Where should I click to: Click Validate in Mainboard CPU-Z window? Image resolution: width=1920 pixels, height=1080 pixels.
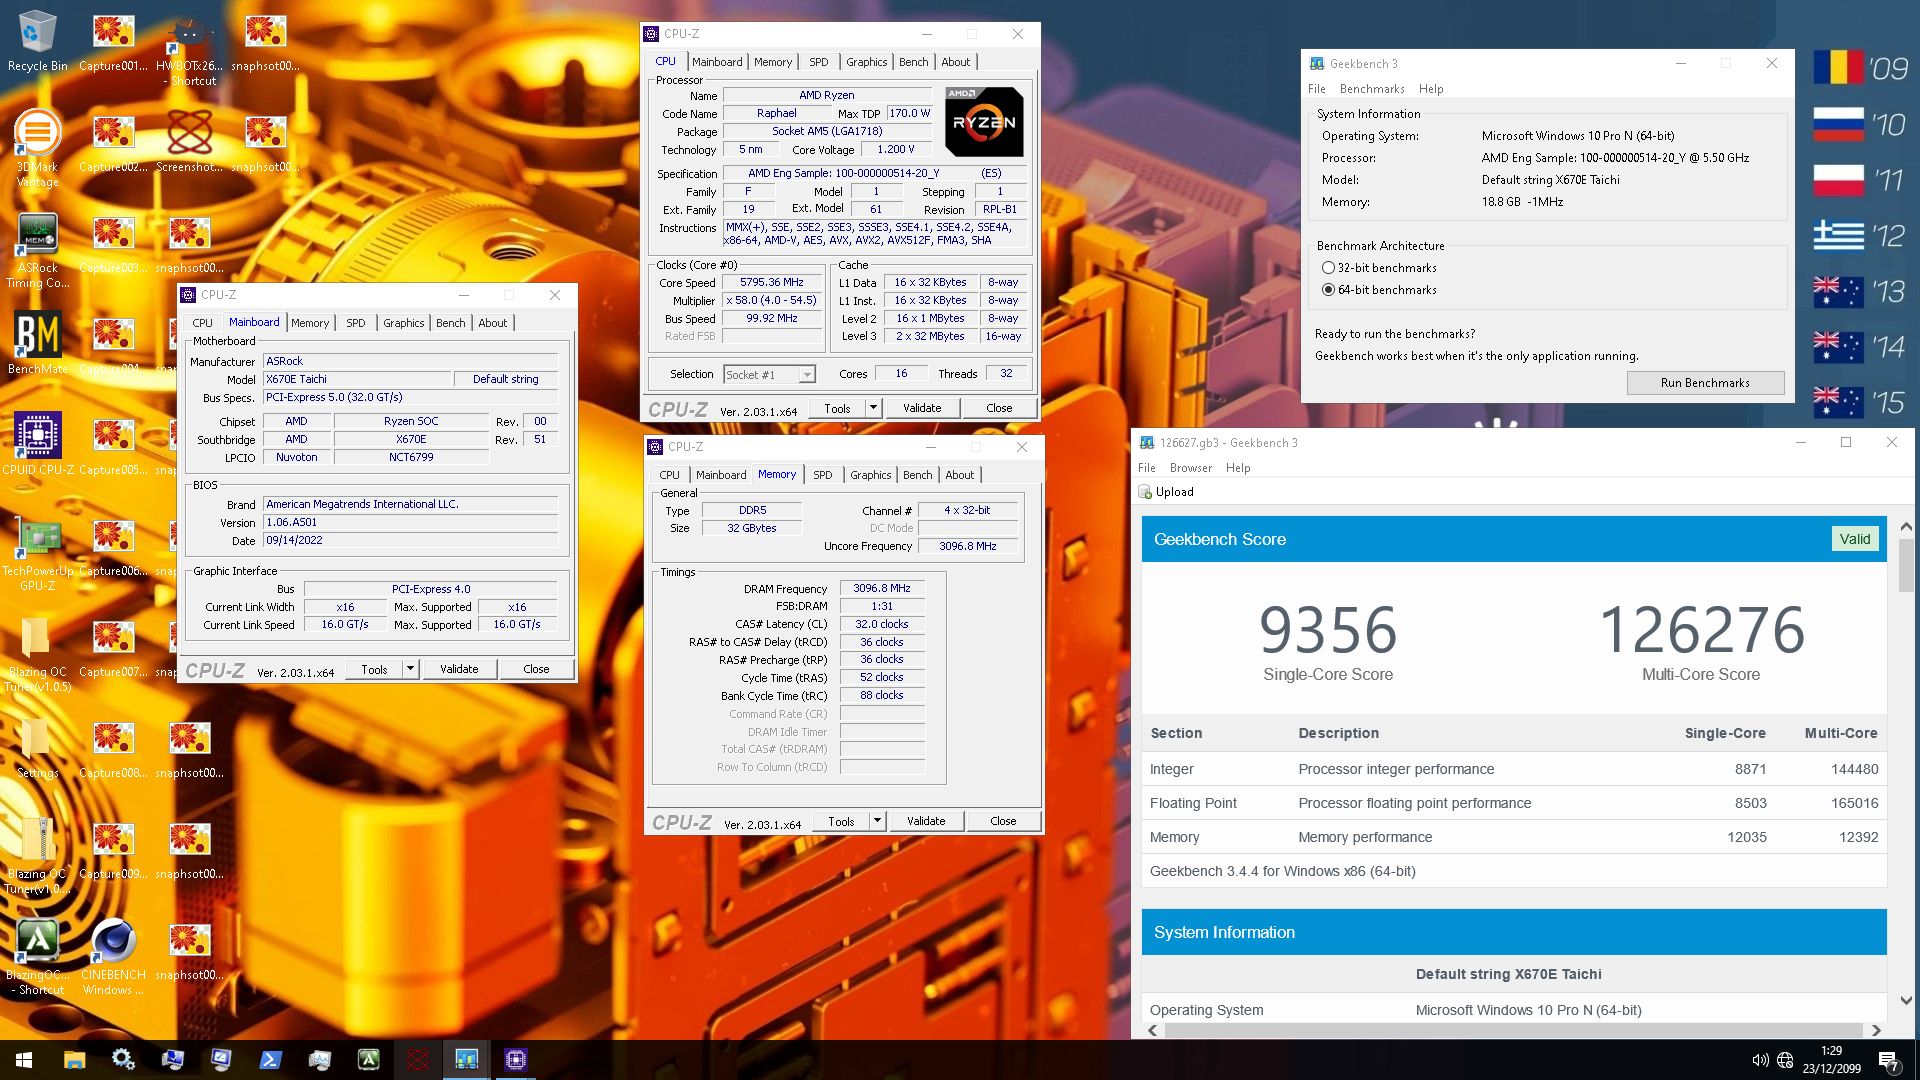click(459, 669)
